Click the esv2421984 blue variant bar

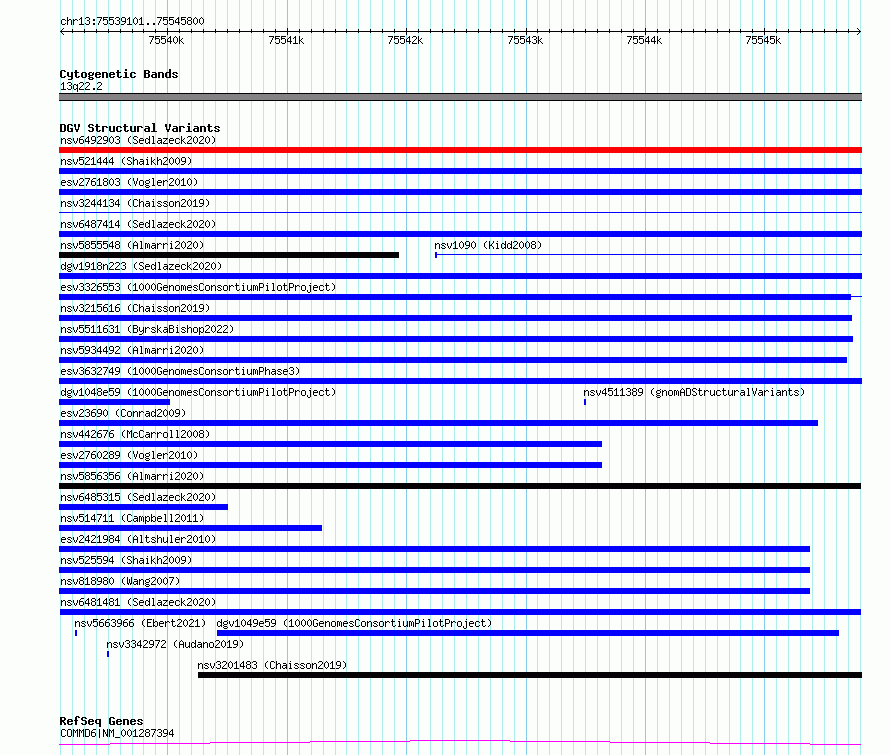[x=434, y=549]
